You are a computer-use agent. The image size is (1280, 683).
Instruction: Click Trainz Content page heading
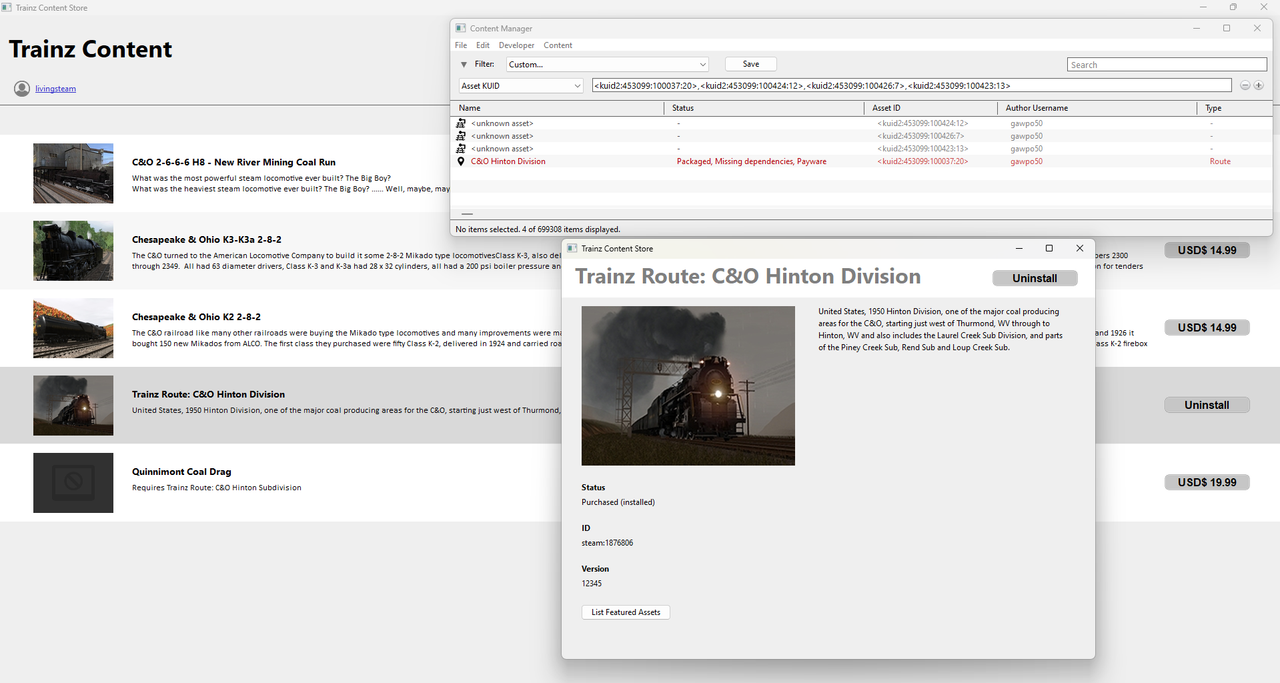pyautogui.click(x=91, y=49)
